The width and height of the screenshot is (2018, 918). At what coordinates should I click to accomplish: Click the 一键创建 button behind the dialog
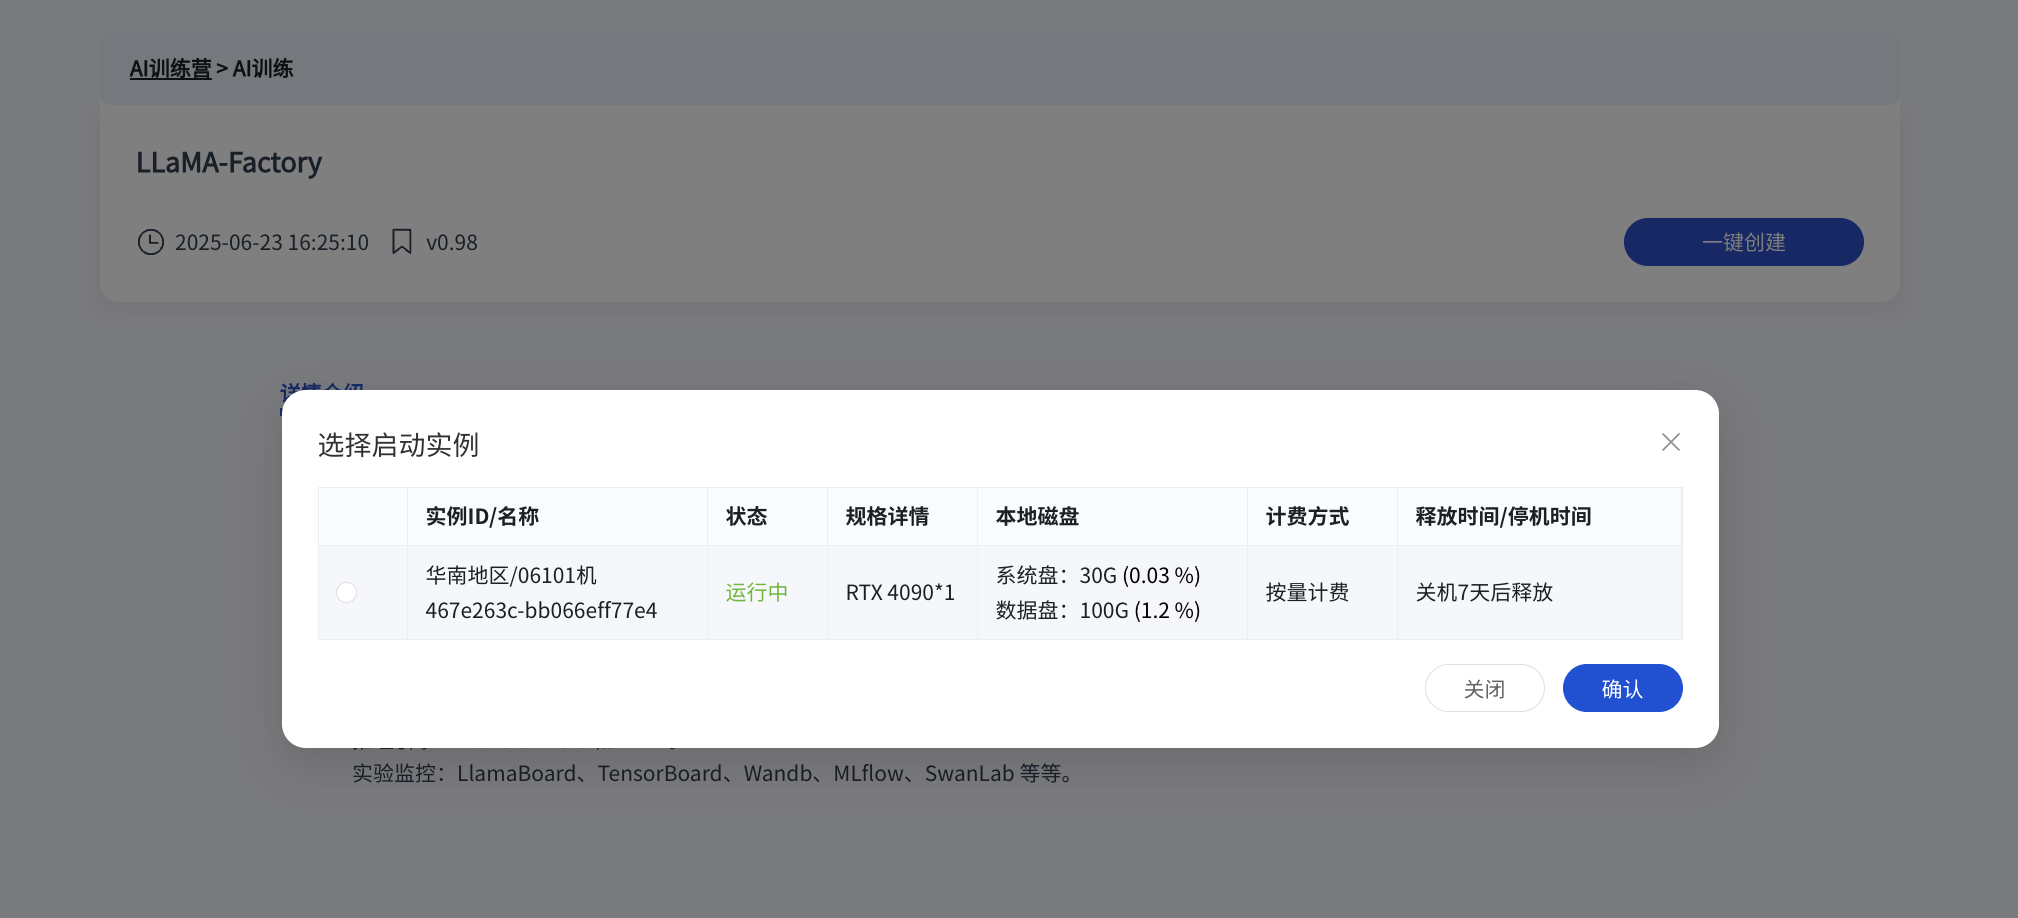1743,242
